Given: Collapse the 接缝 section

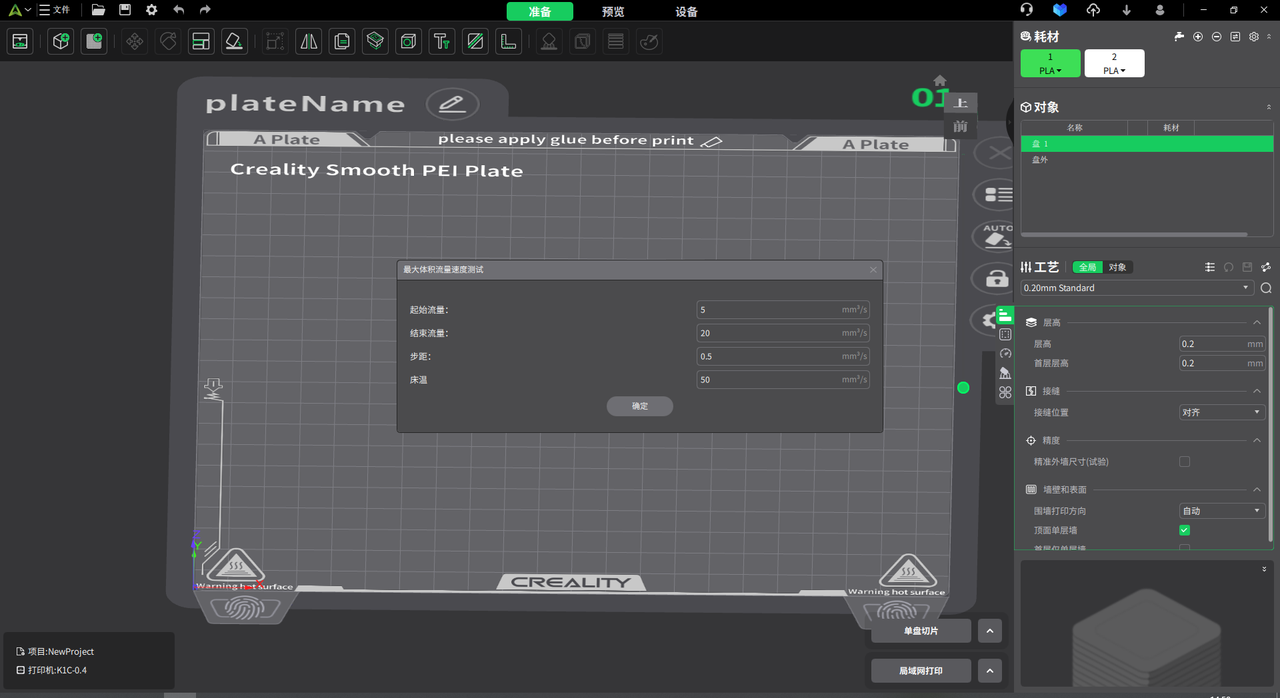Looking at the screenshot, I should click(1257, 391).
